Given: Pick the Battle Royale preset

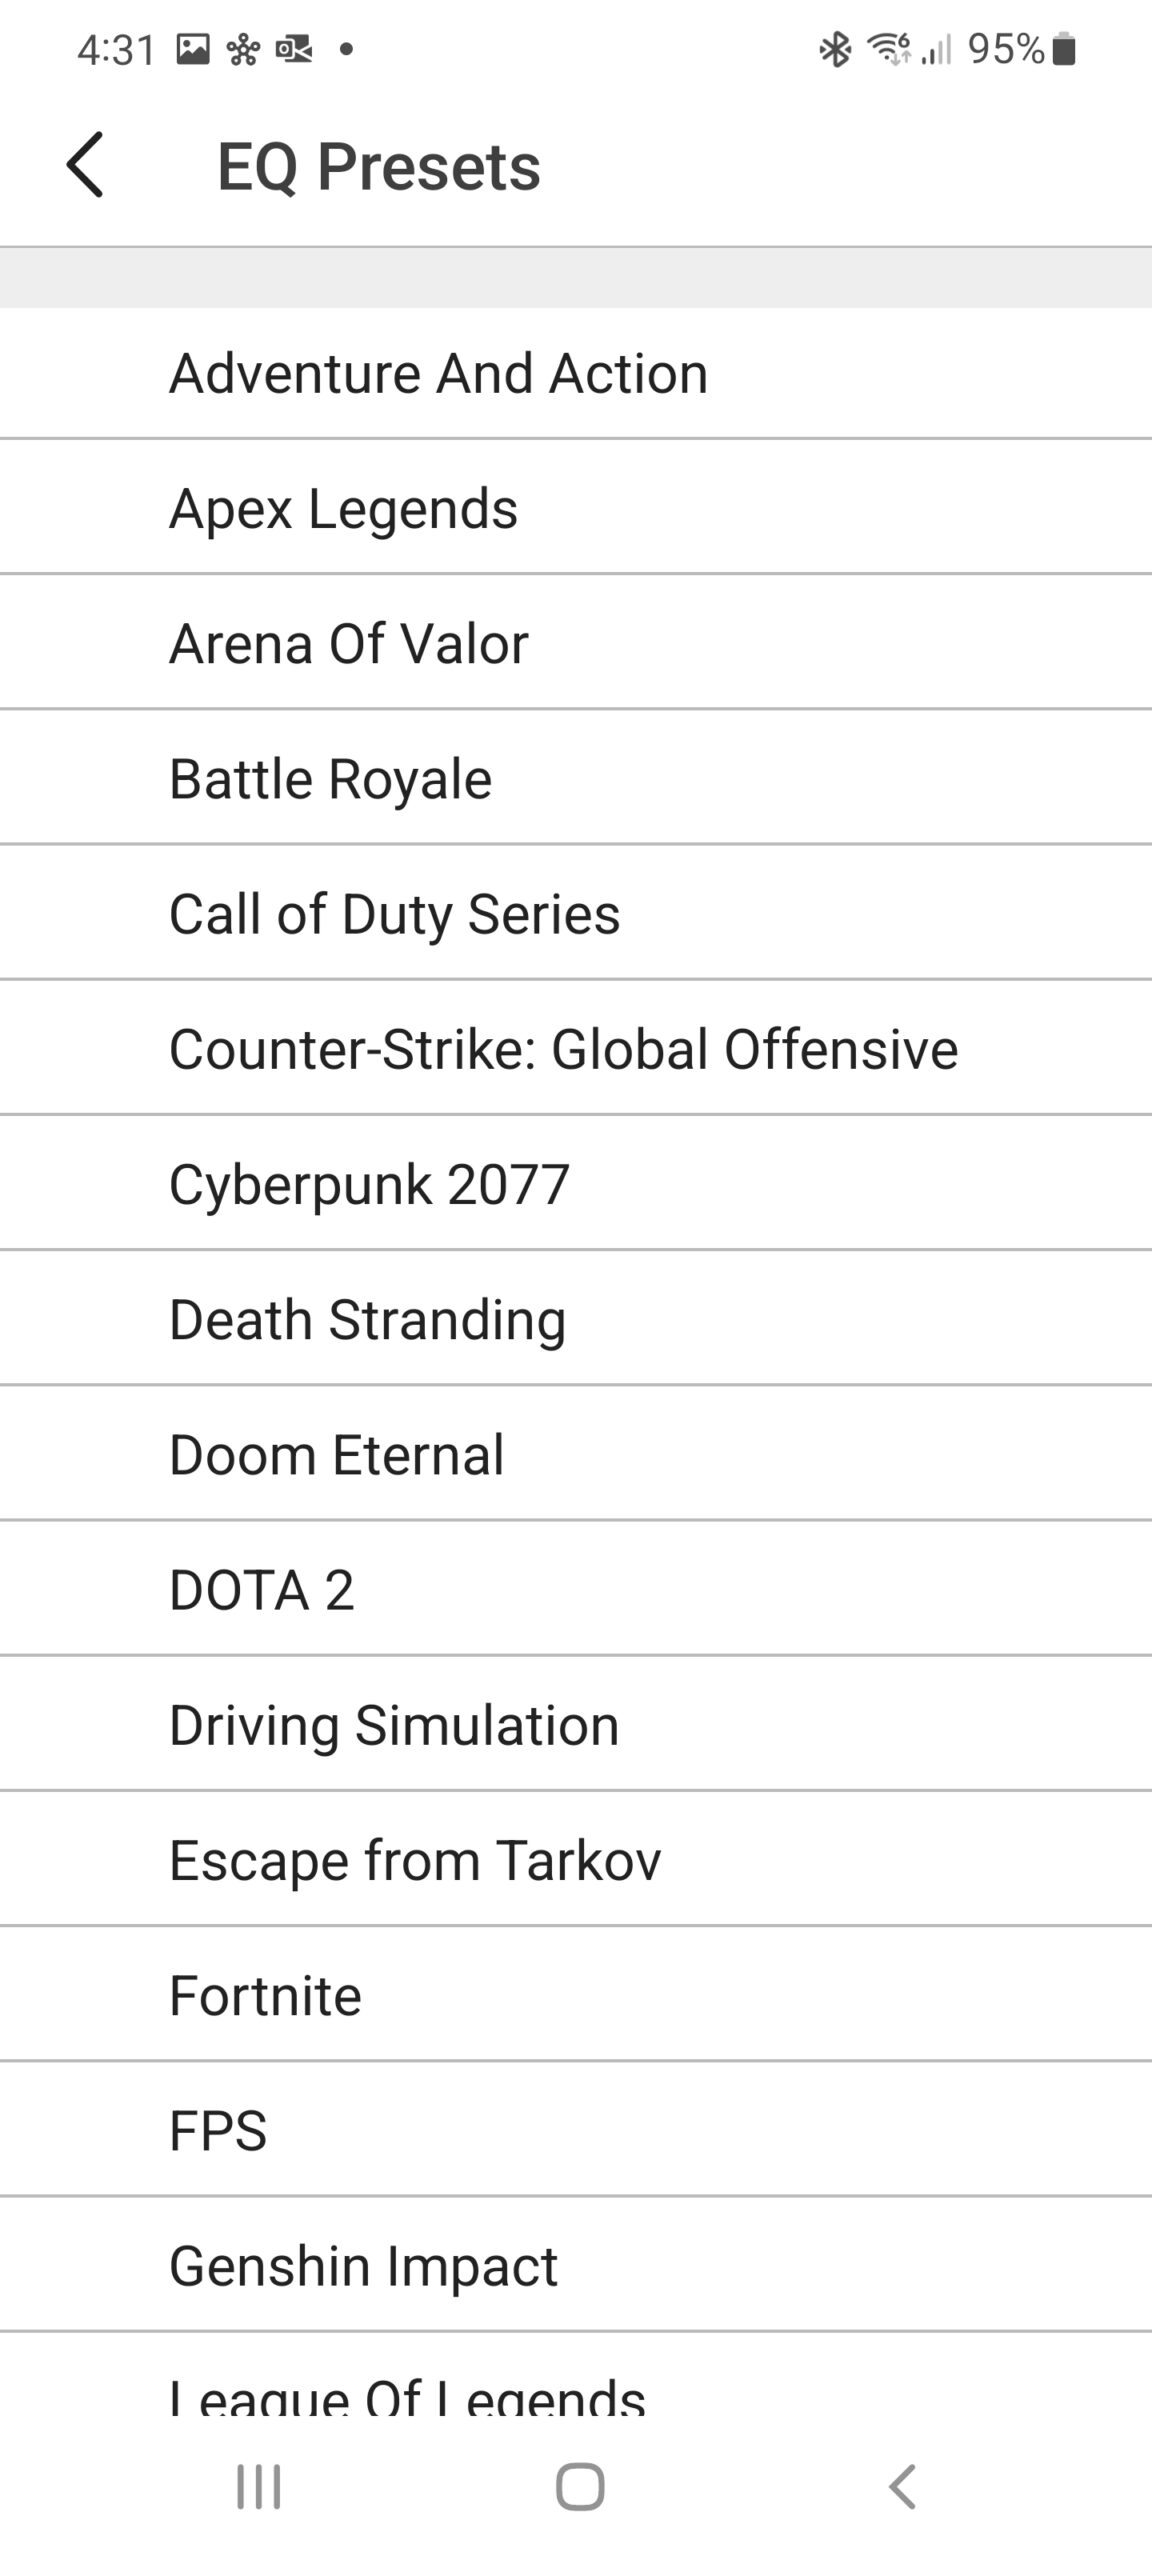Looking at the screenshot, I should click(x=330, y=778).
